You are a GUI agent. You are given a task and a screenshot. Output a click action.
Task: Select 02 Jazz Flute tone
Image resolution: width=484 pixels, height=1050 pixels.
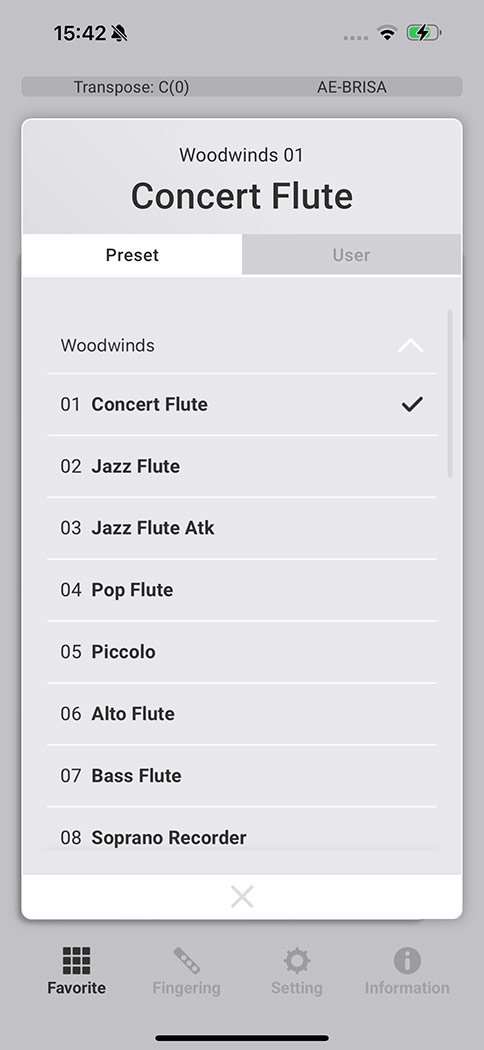242,466
